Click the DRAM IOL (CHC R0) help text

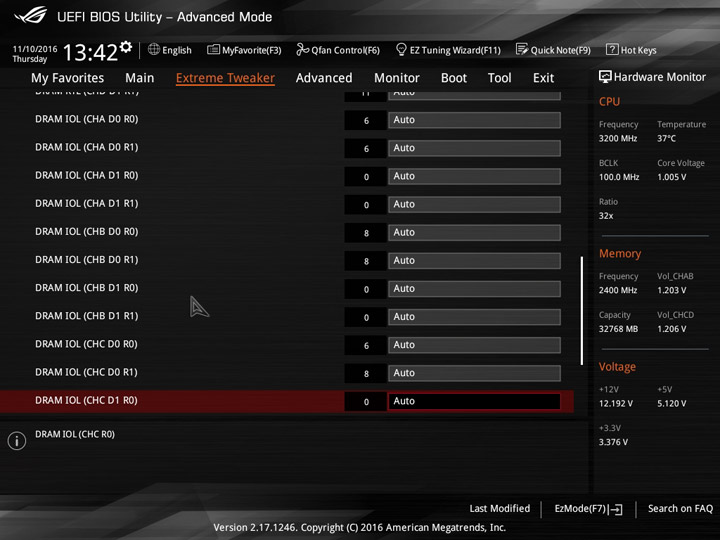coord(75,434)
